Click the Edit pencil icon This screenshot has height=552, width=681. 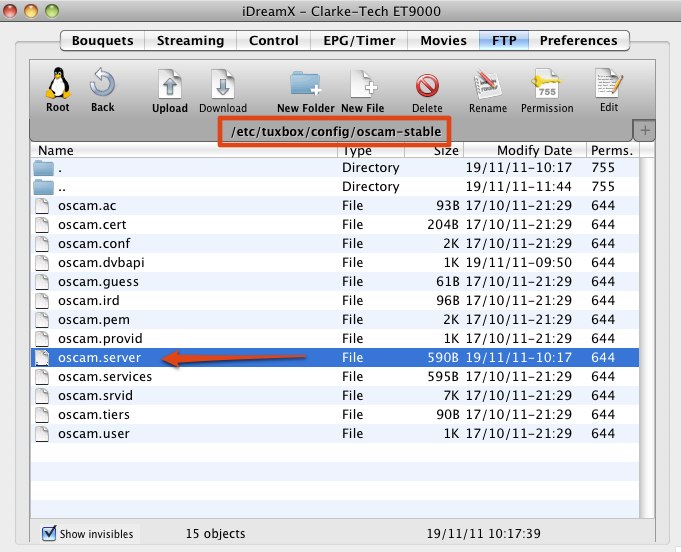[609, 83]
